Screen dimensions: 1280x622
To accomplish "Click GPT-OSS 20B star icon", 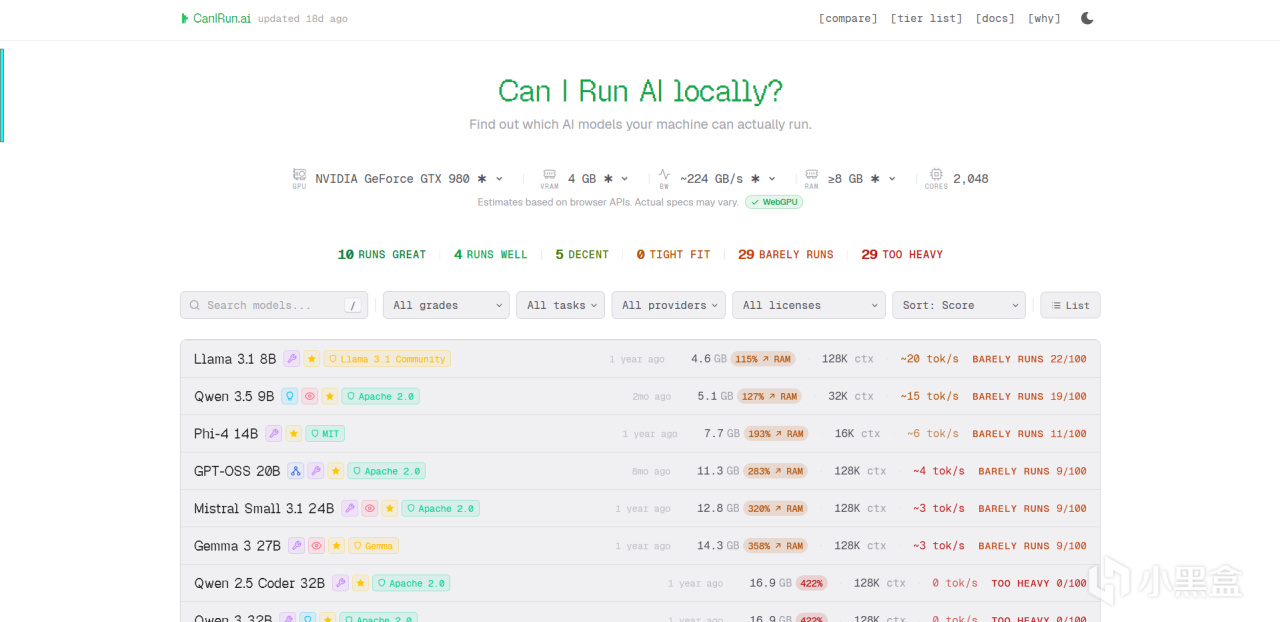I will point(336,471).
